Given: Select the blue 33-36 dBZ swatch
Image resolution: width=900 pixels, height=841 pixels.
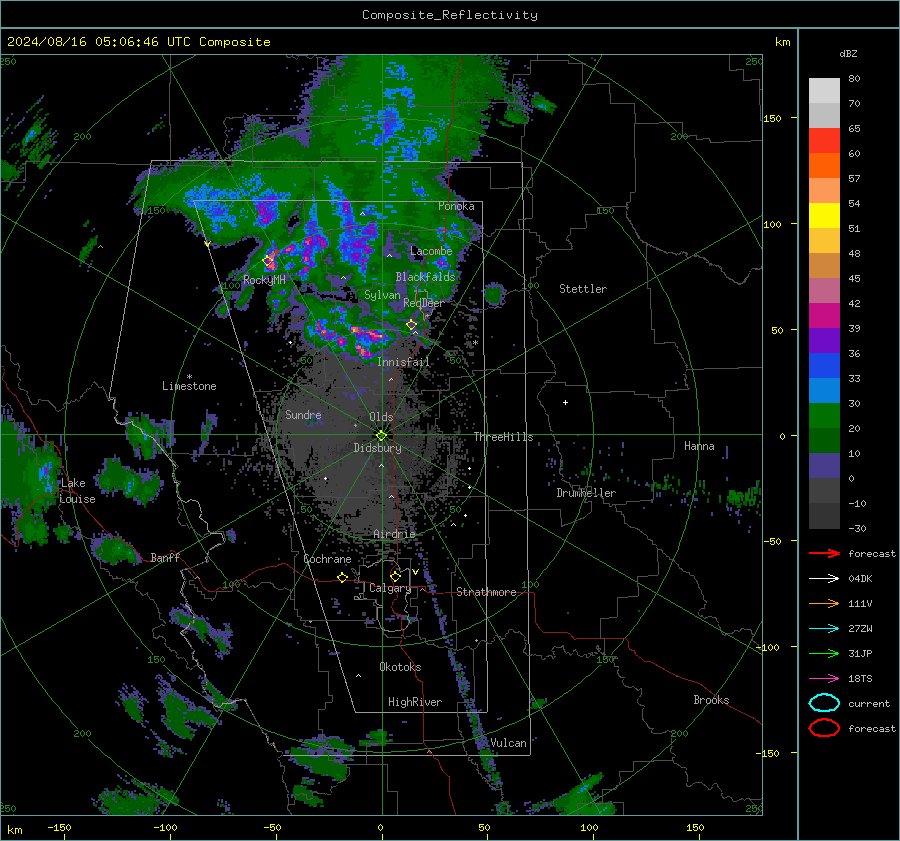Looking at the screenshot, I should [824, 365].
